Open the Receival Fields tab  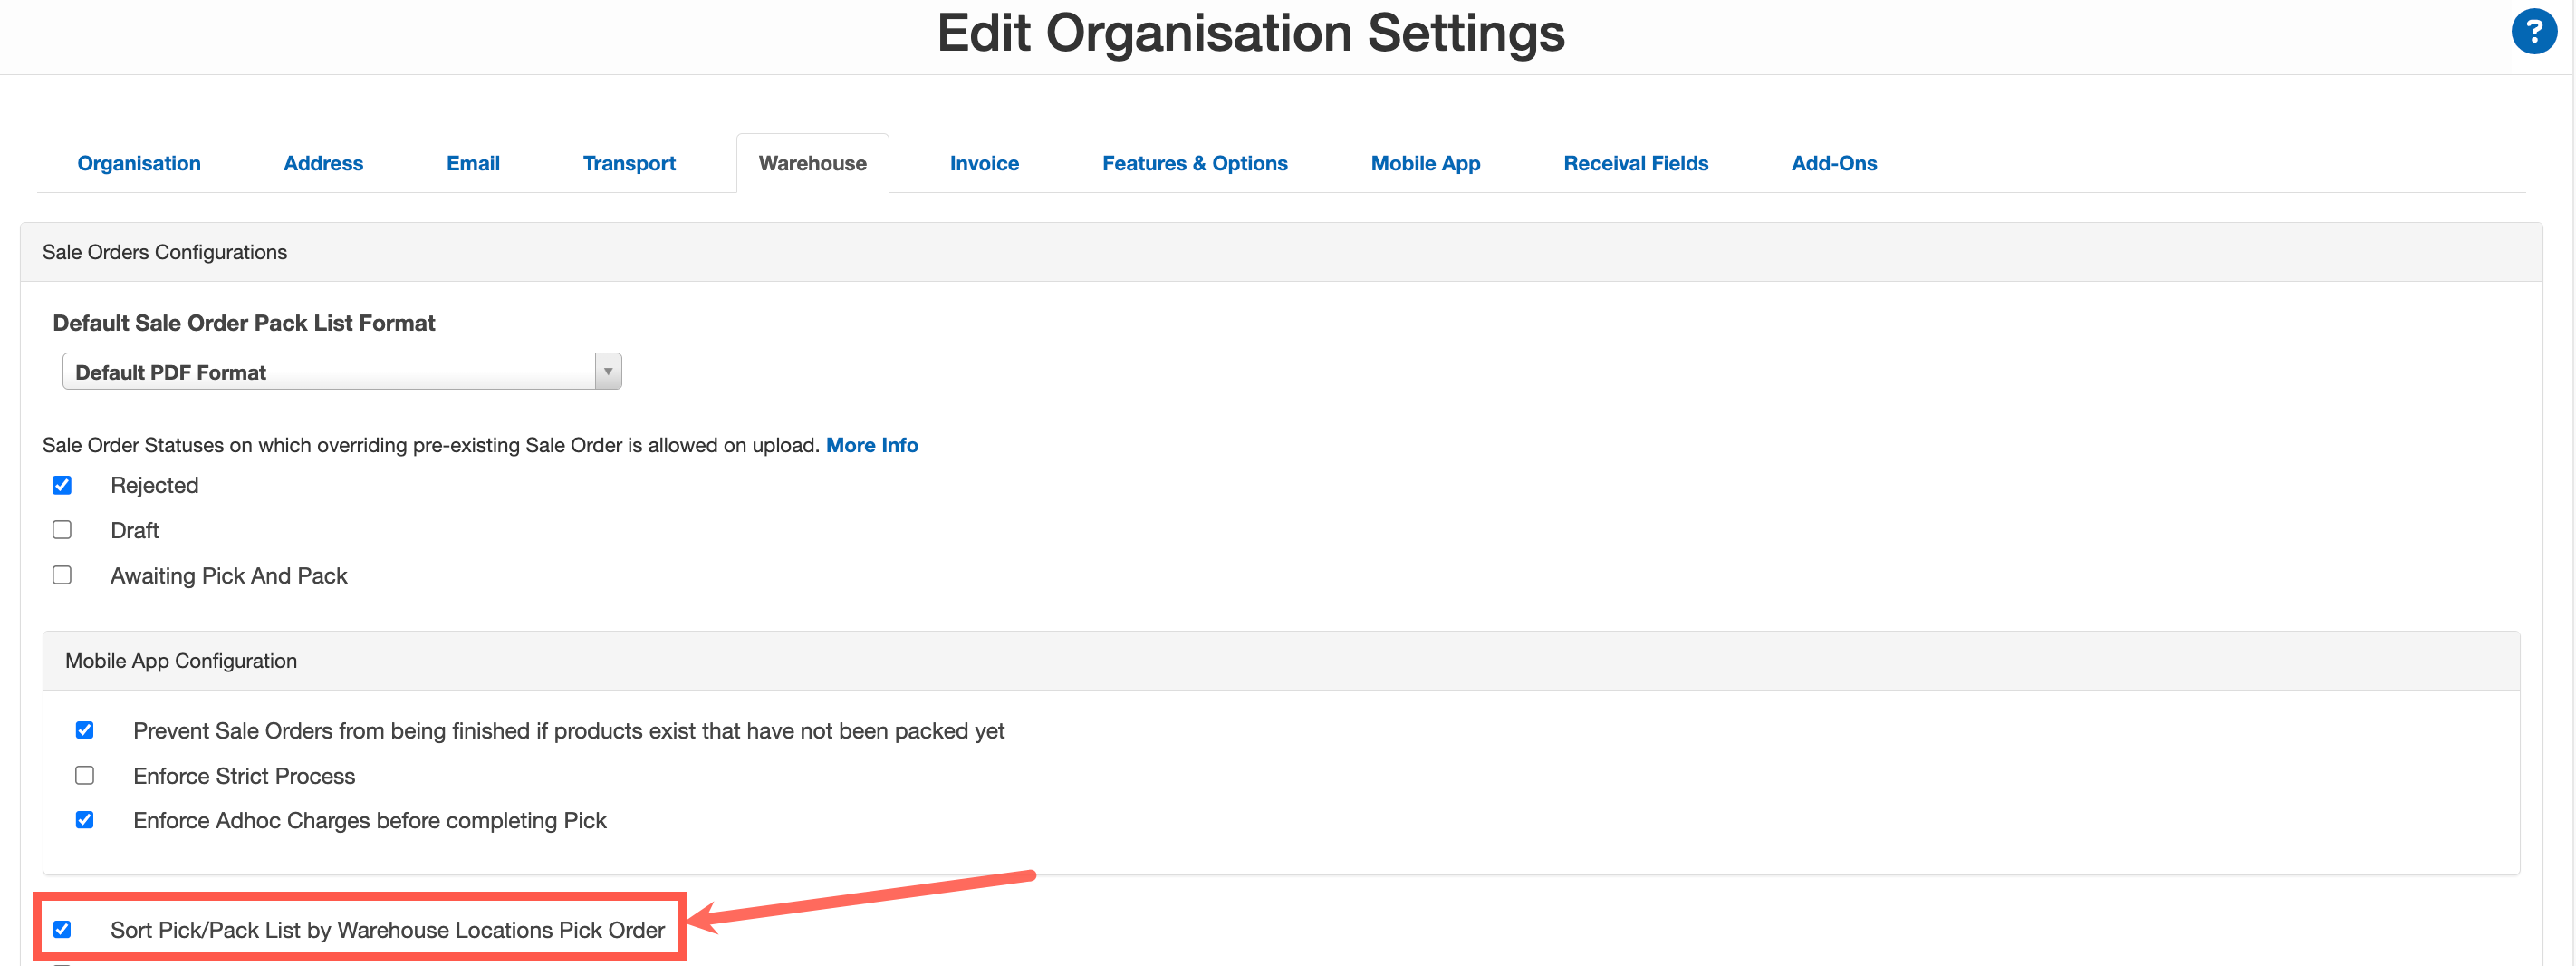click(1636, 163)
